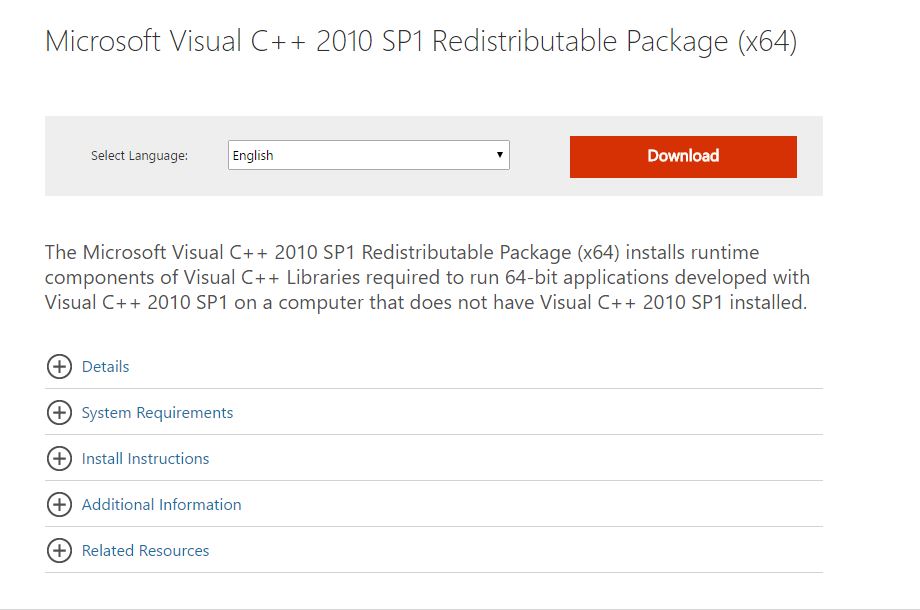Click the page title Microsoft Visual C++ 2010
This screenshot has width=920, height=610.
421,42
